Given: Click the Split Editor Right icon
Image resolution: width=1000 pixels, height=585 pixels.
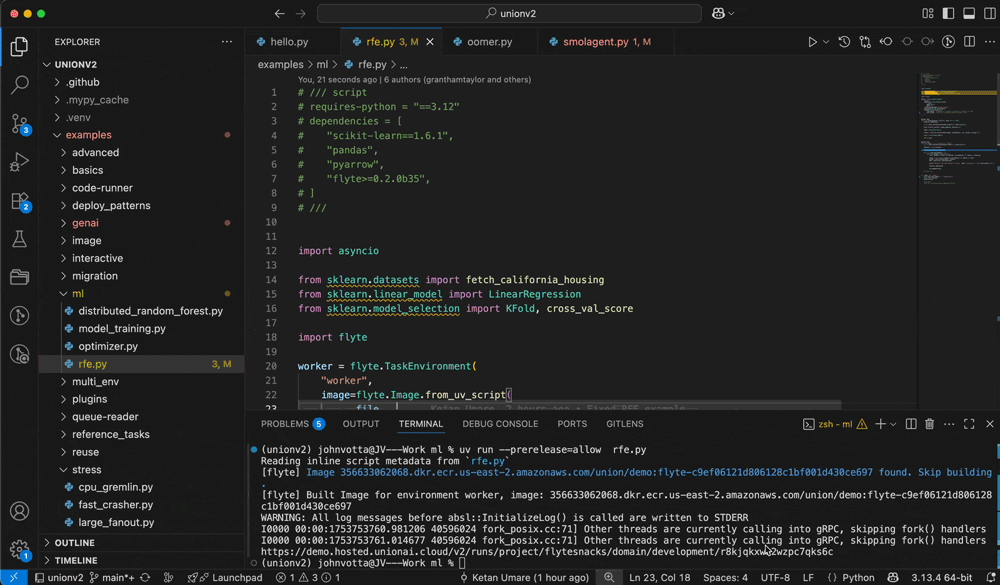Looking at the screenshot, I should point(969,42).
